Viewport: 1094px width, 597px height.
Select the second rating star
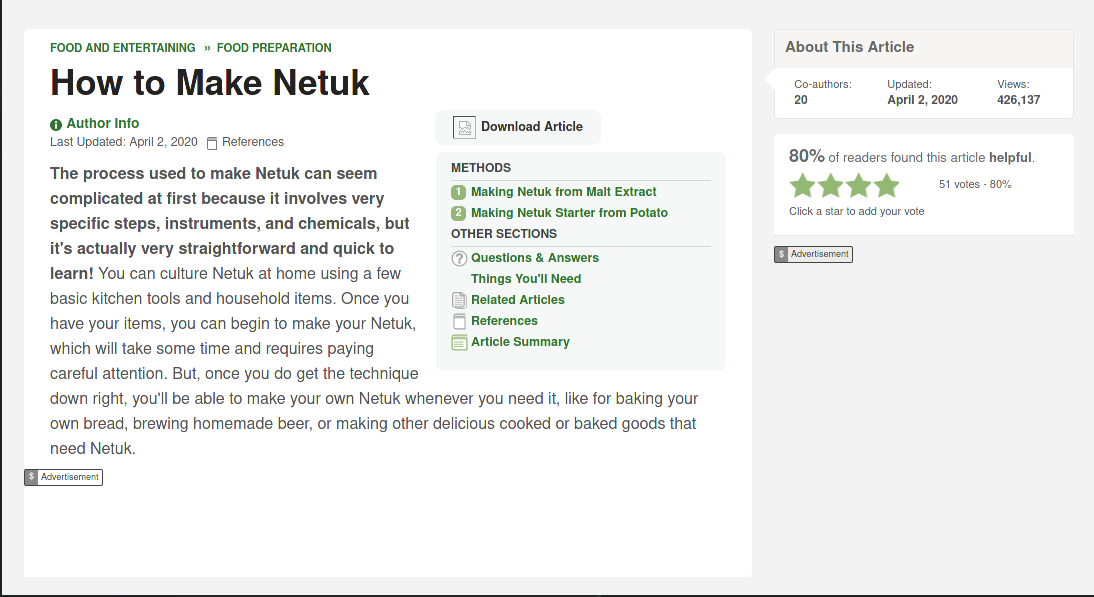830,186
